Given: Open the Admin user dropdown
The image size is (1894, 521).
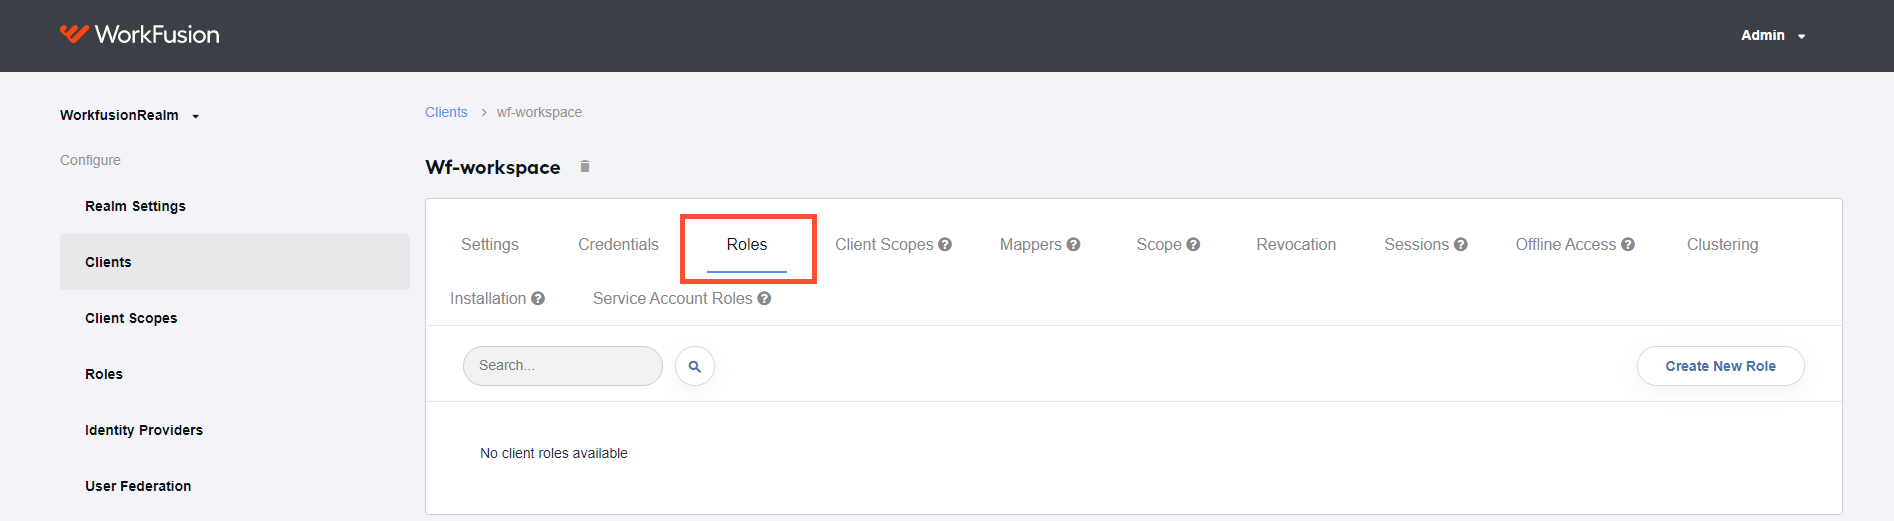Looking at the screenshot, I should pyautogui.click(x=1773, y=35).
